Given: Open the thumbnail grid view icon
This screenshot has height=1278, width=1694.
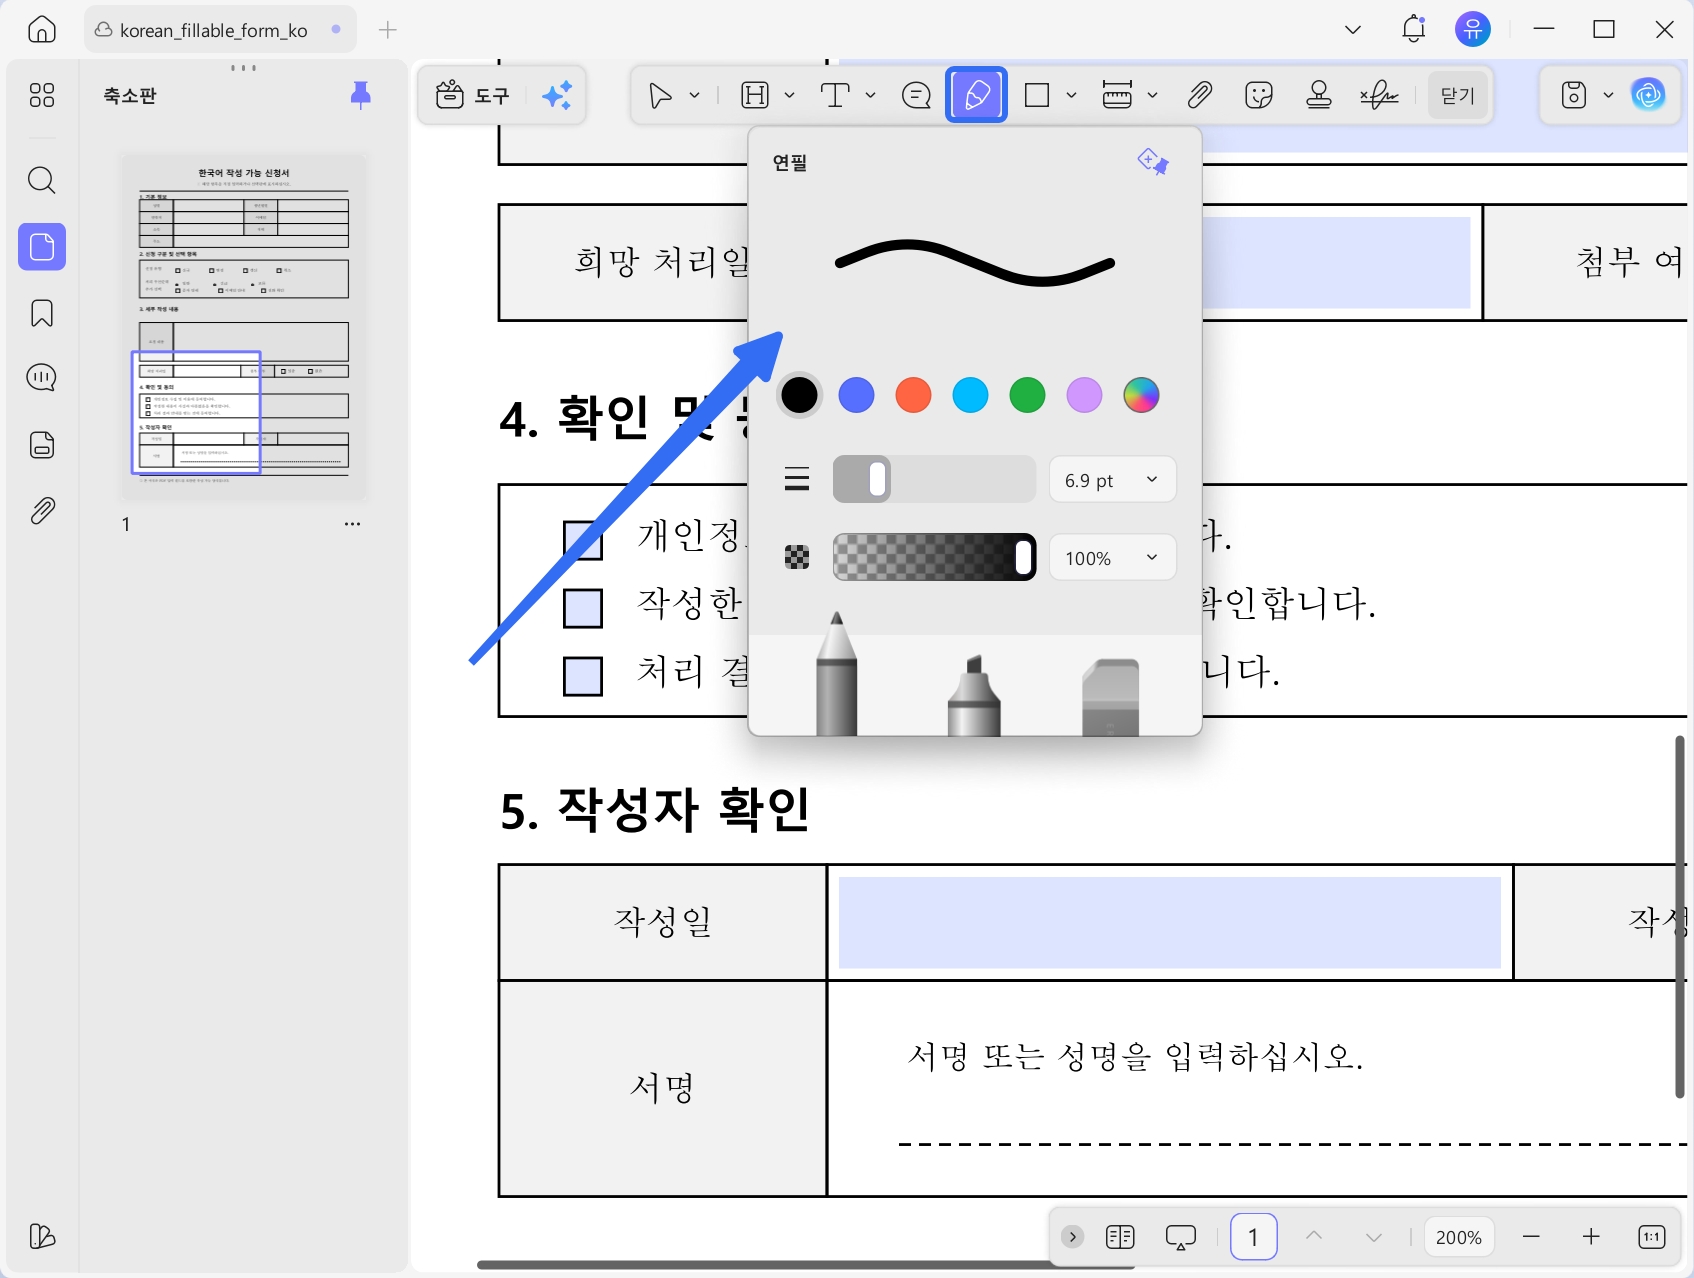Looking at the screenshot, I should (x=42, y=95).
